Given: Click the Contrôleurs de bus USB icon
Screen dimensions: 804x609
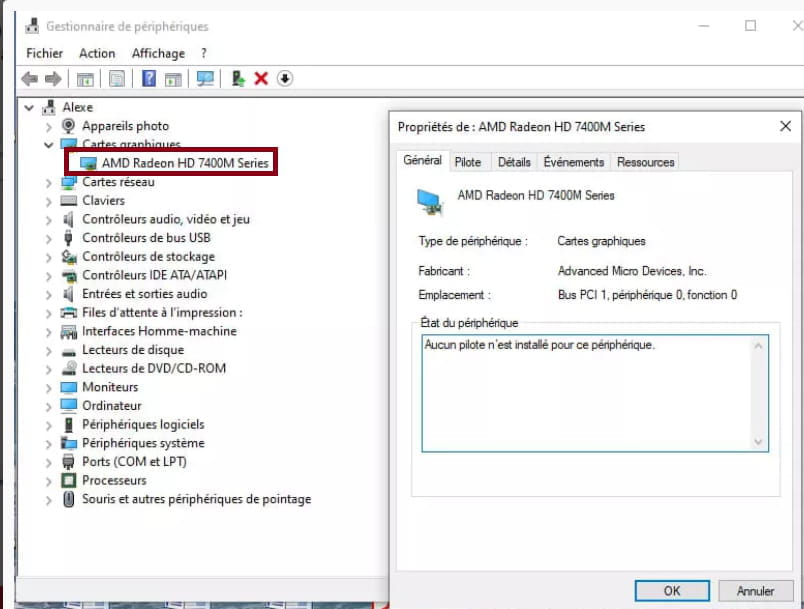Looking at the screenshot, I should (68, 238).
